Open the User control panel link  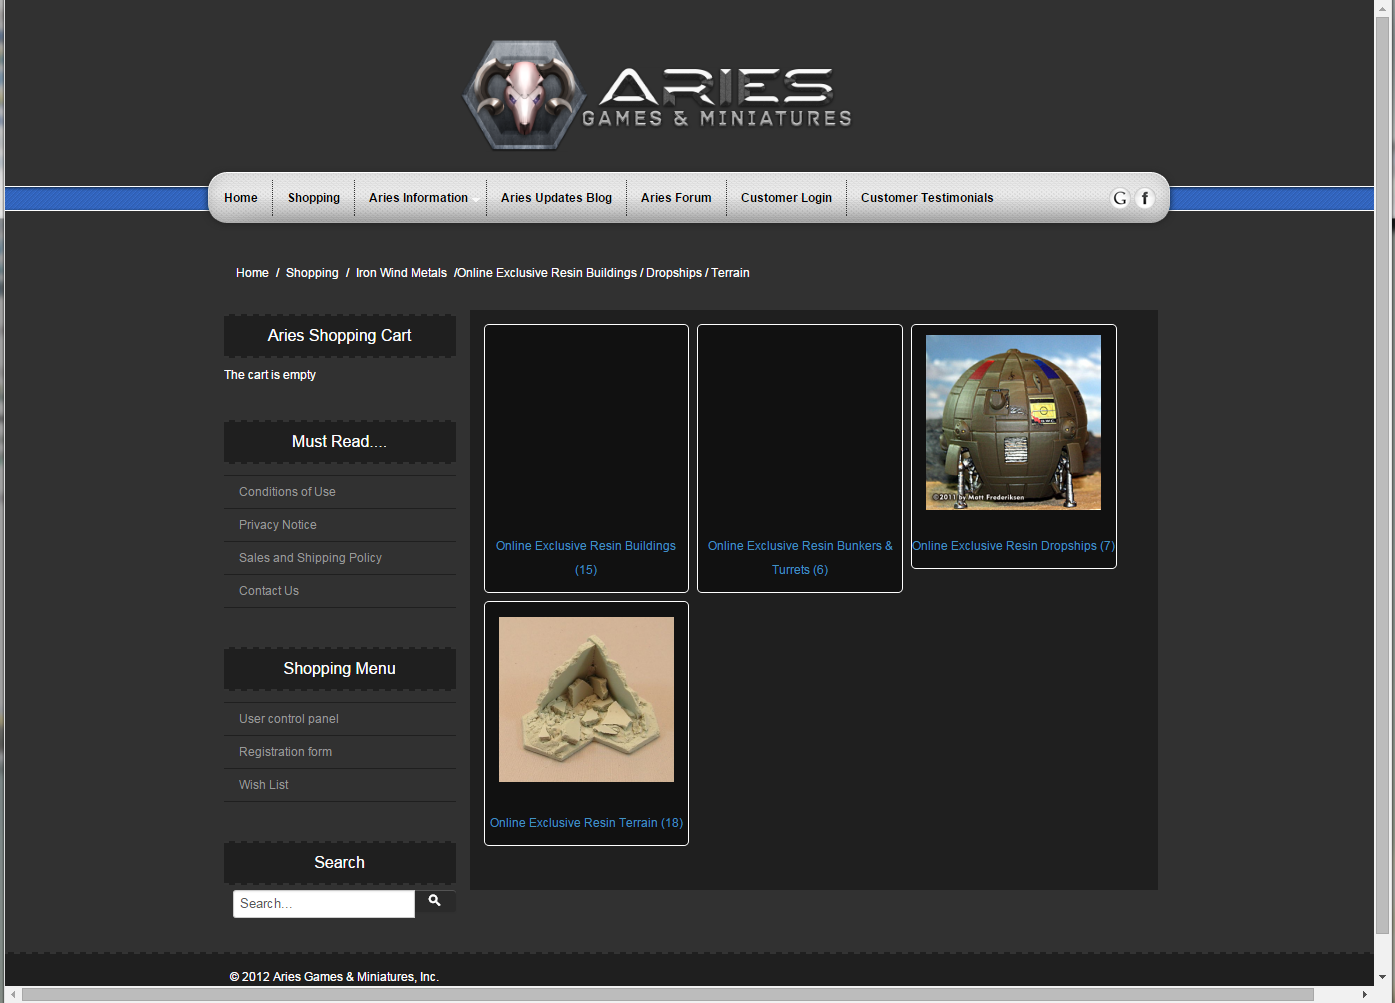tap(289, 719)
